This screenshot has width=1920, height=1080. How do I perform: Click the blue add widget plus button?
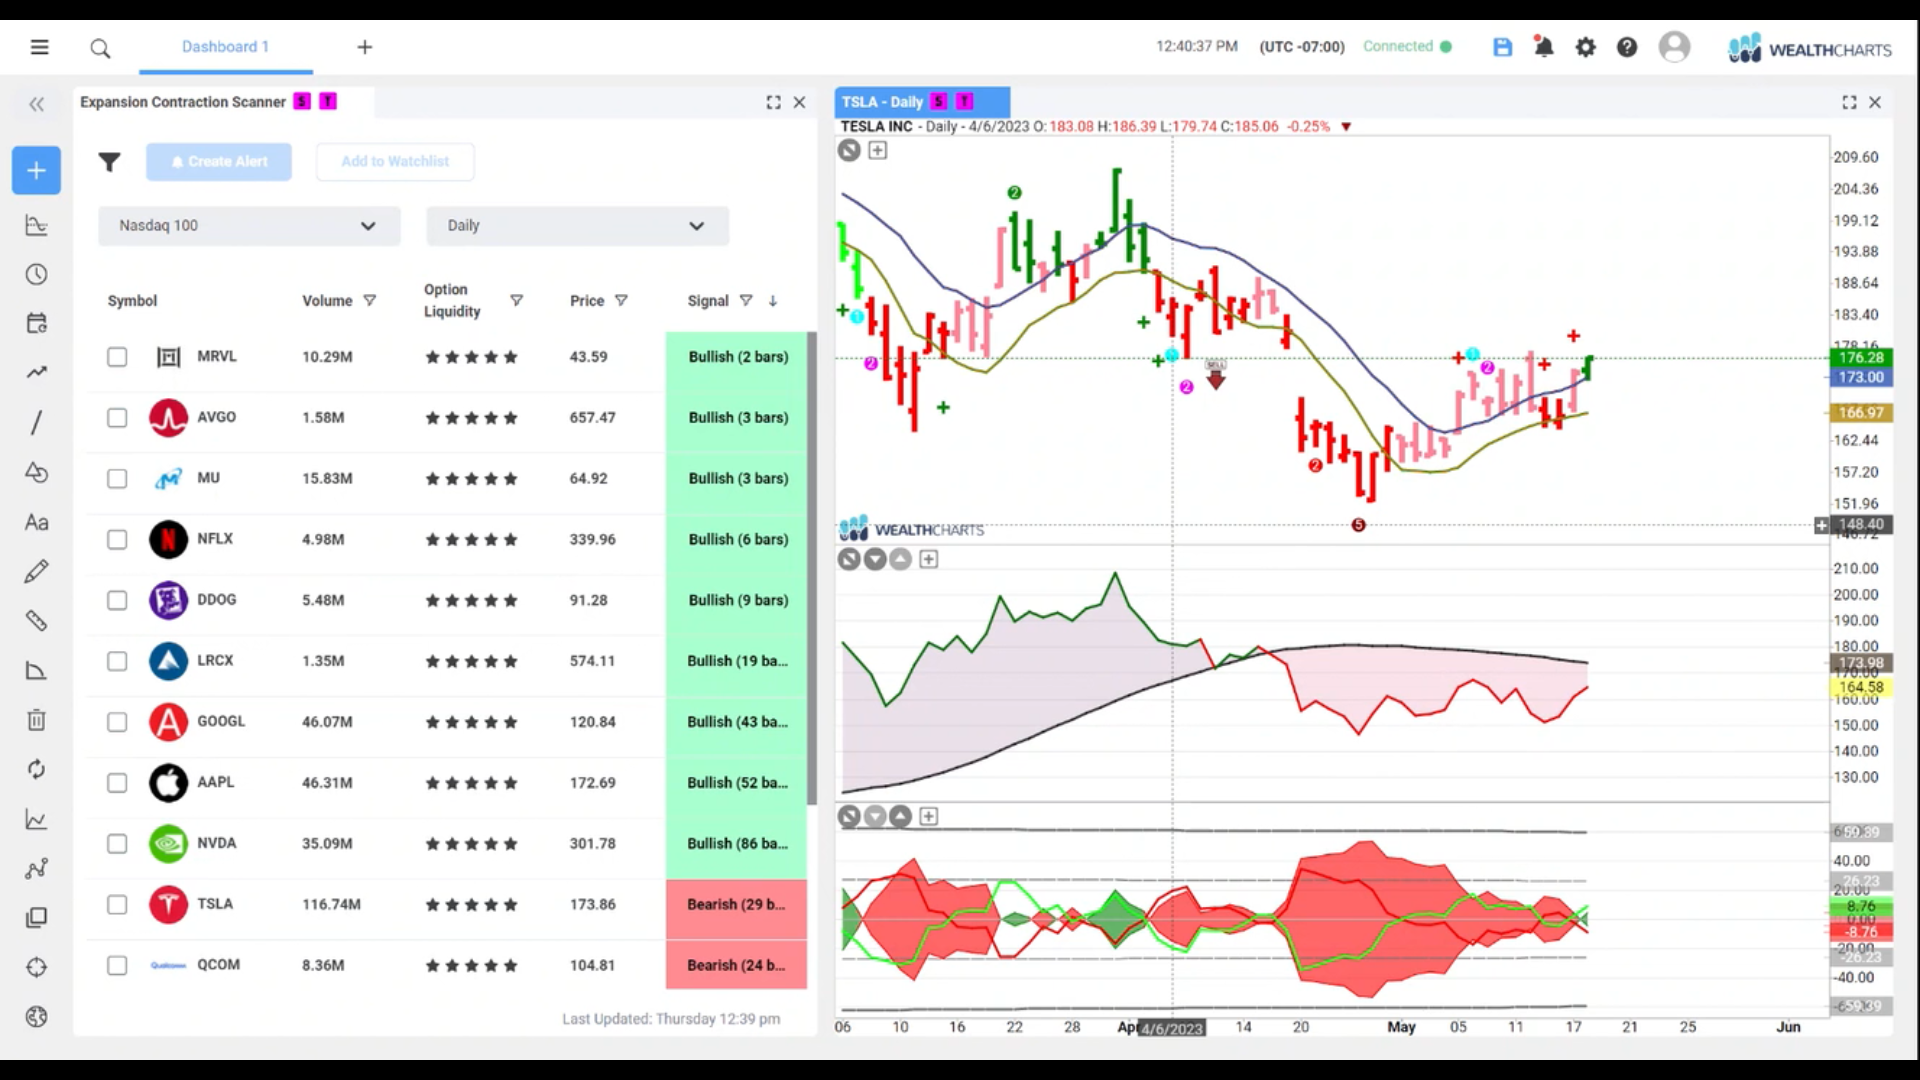point(36,170)
